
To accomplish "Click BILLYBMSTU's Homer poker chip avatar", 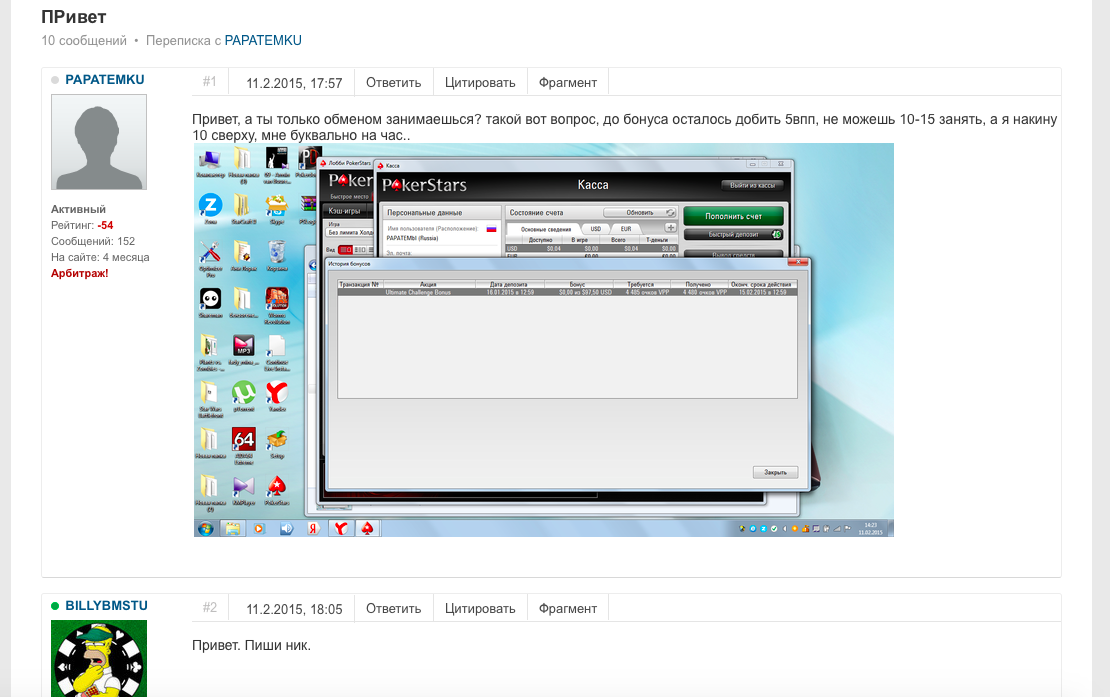I will tap(99, 659).
